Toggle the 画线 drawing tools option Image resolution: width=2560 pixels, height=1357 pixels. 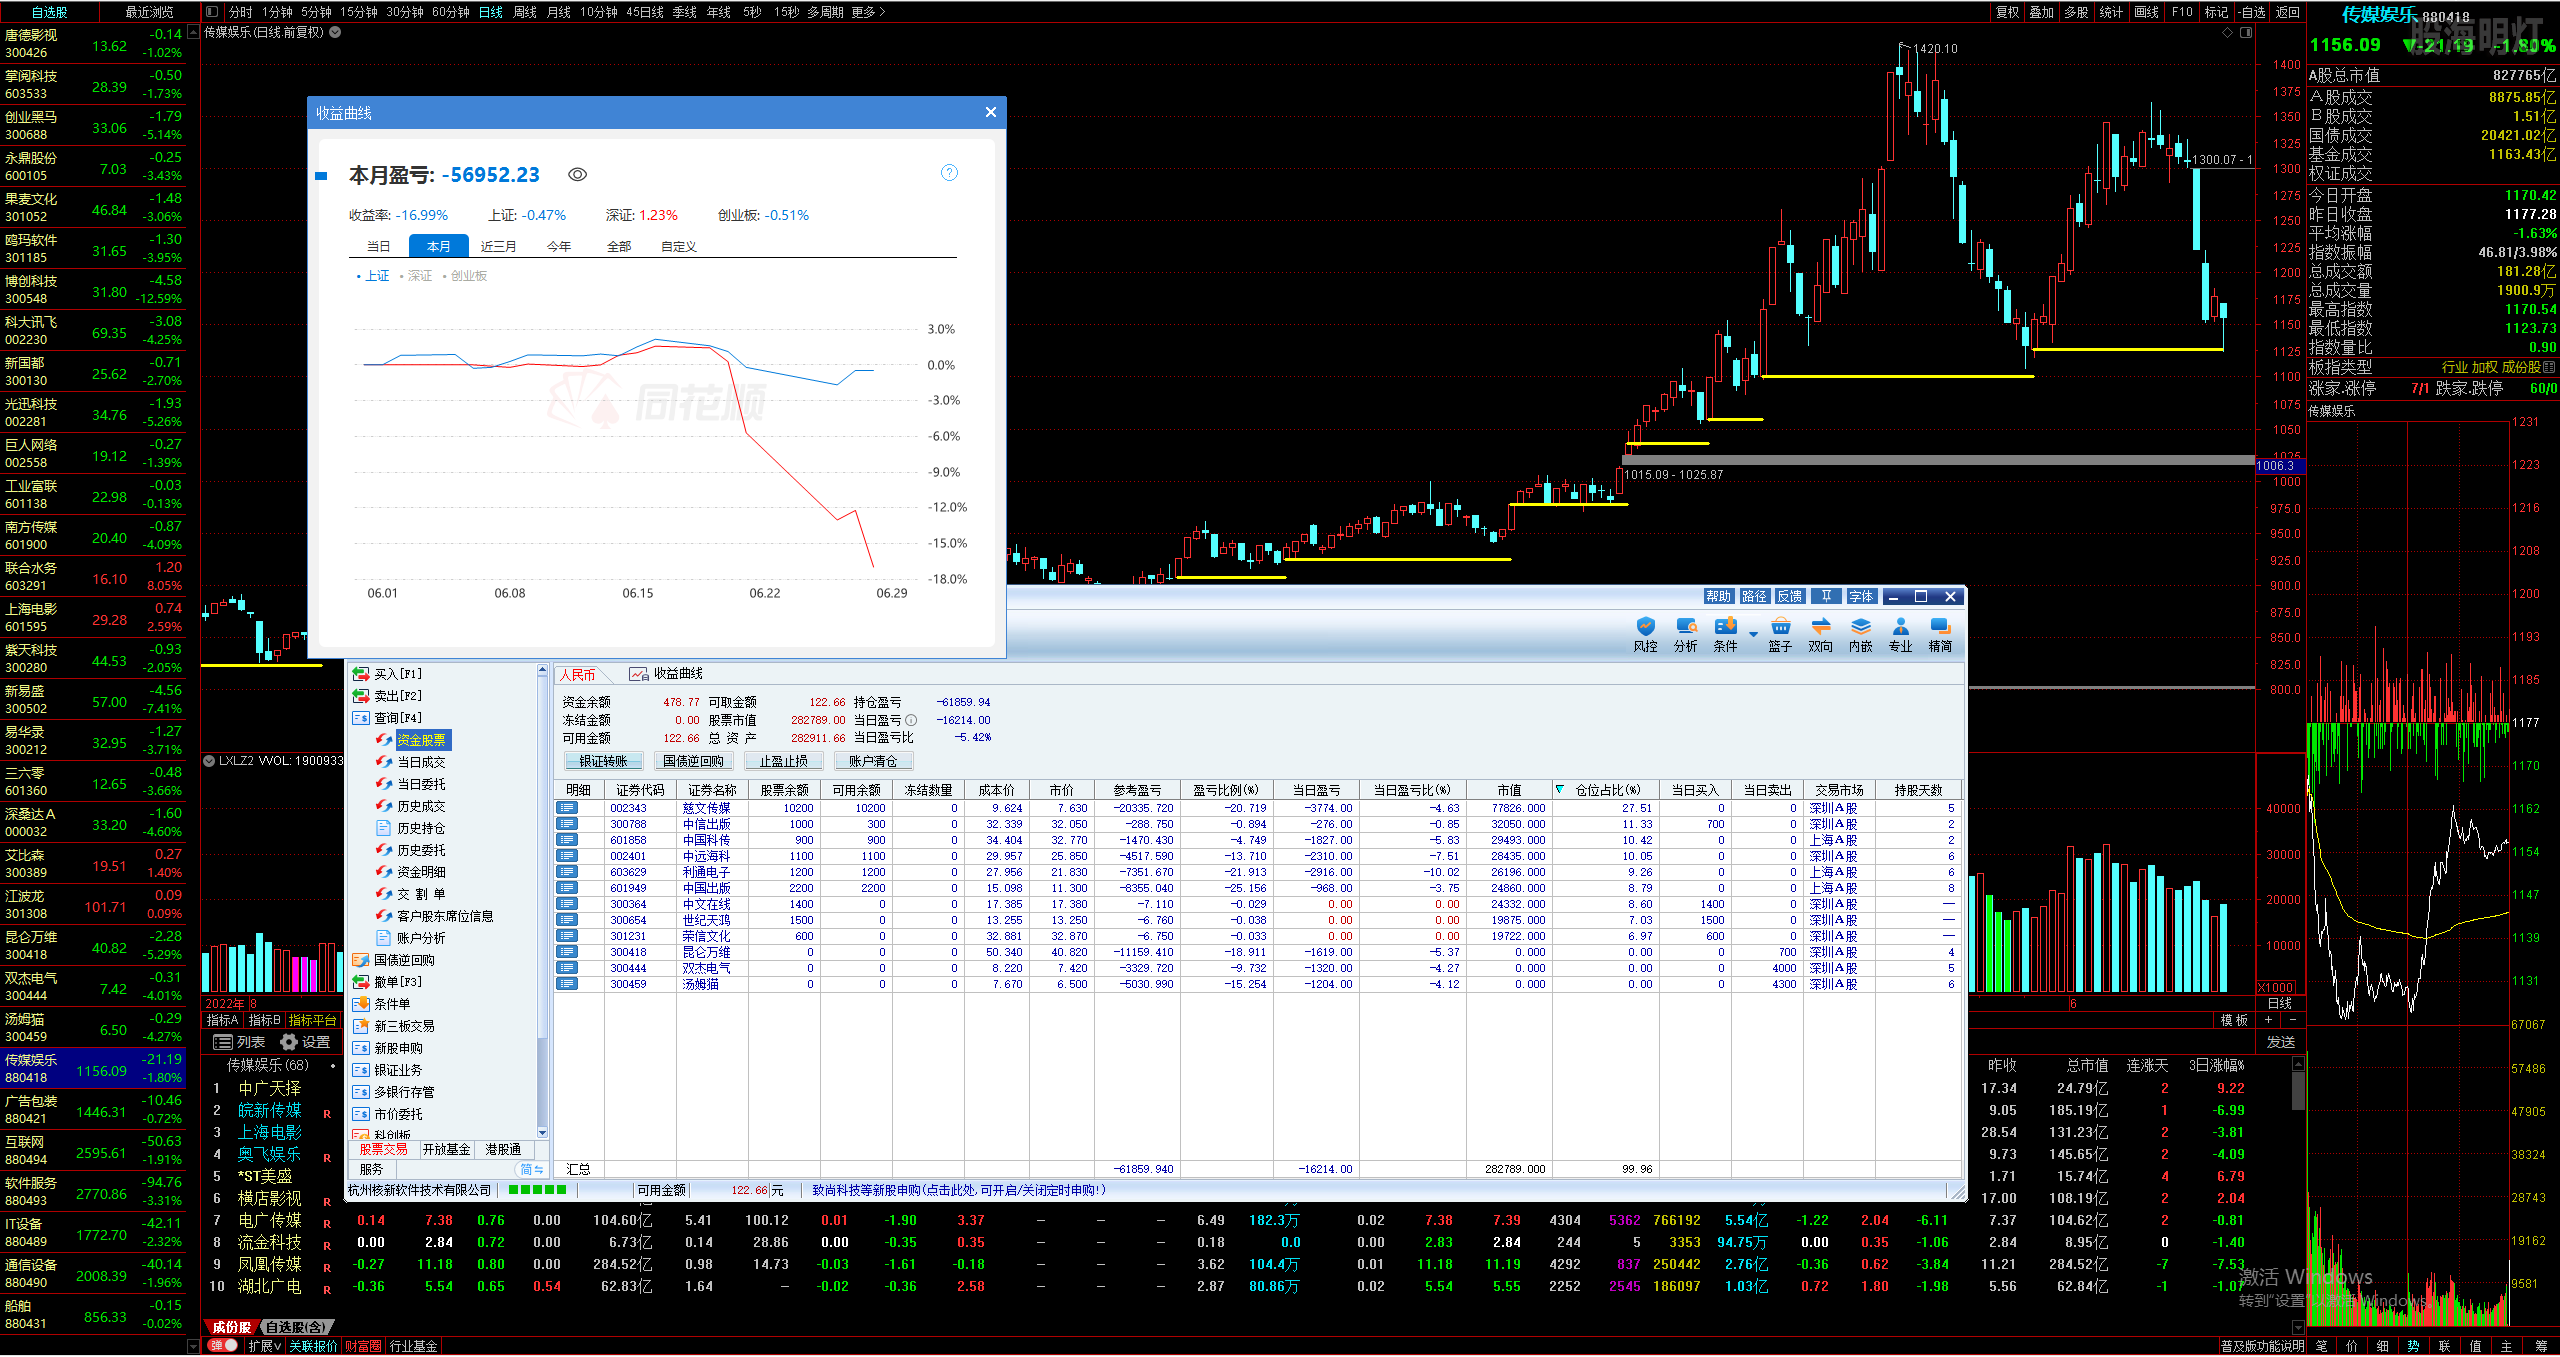(x=2146, y=12)
